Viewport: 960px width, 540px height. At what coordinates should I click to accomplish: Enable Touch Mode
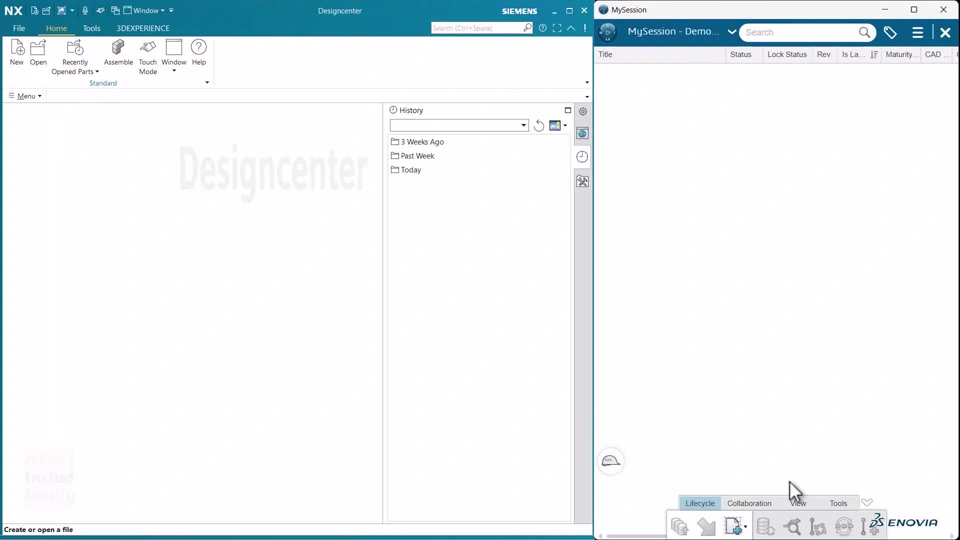coord(148,57)
